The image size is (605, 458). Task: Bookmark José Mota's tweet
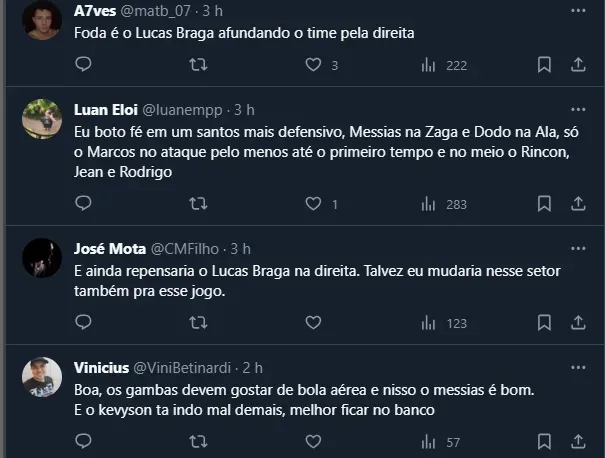544,323
